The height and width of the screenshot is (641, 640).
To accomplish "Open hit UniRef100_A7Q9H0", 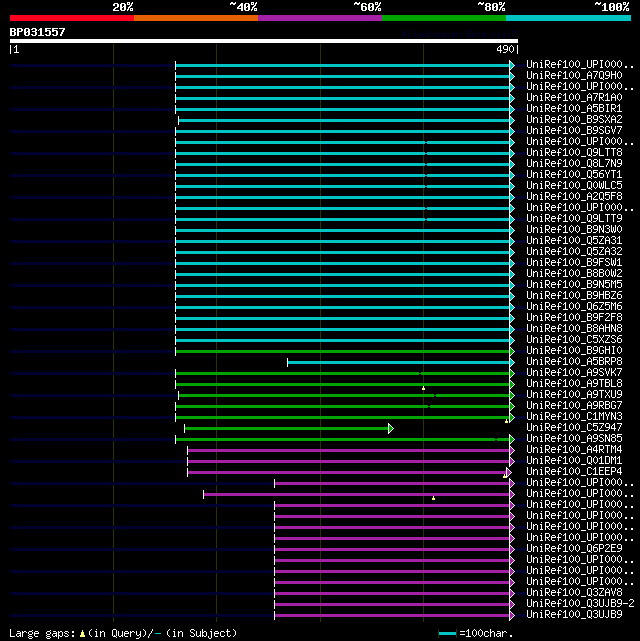I will click(x=574, y=75).
